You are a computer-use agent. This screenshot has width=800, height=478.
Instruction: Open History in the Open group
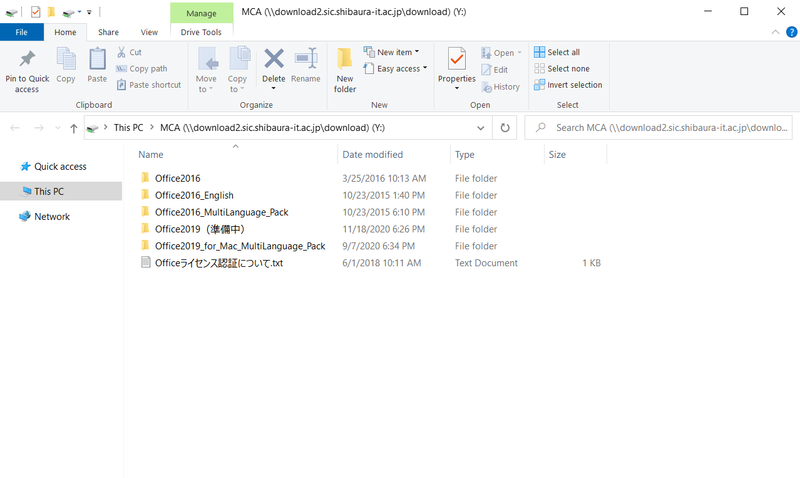pyautogui.click(x=501, y=87)
